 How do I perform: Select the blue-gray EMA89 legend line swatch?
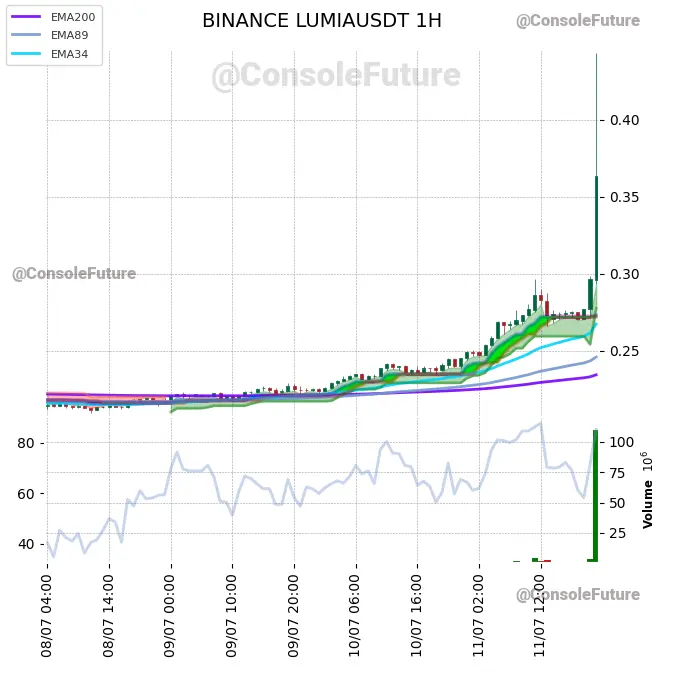pos(26,35)
